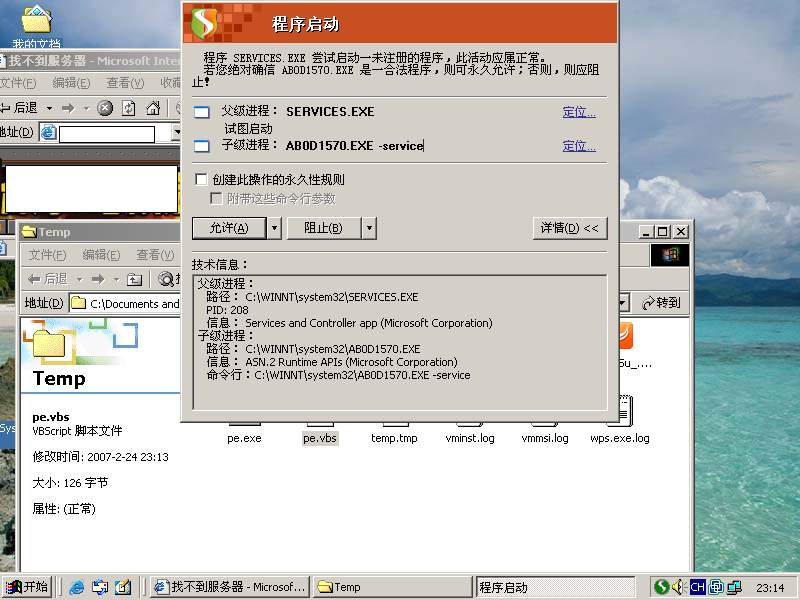Open 查看(V) menu in Internet Explorer window
800x600 pixels.
click(x=125, y=83)
